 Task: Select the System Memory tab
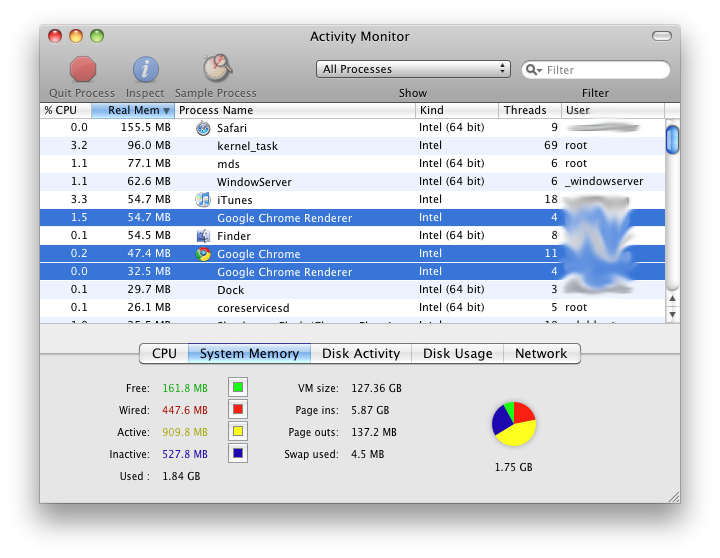click(x=249, y=354)
